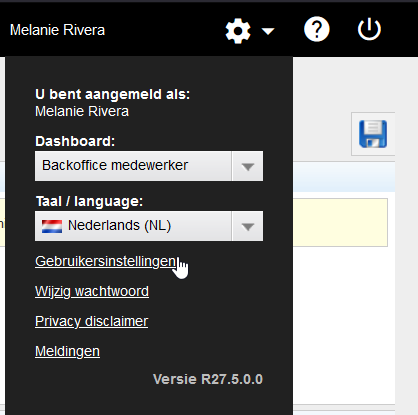The image size is (418, 415).
Task: Open help via the question mark icon
Action: point(317,29)
